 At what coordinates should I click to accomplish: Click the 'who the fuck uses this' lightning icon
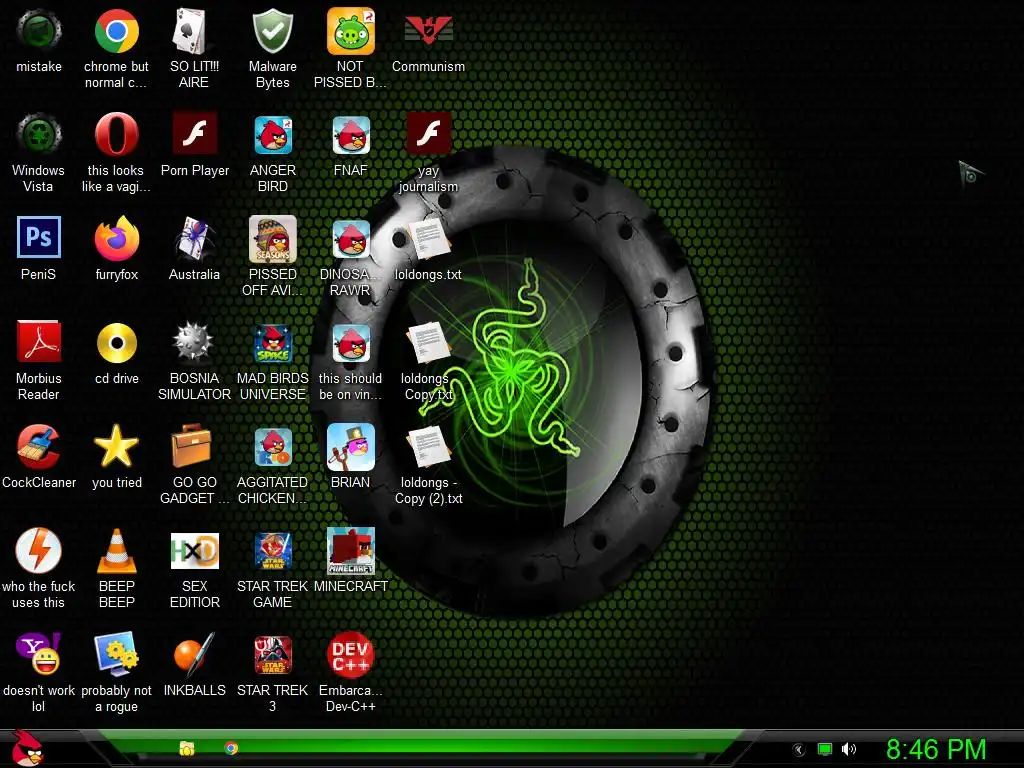pos(39,550)
